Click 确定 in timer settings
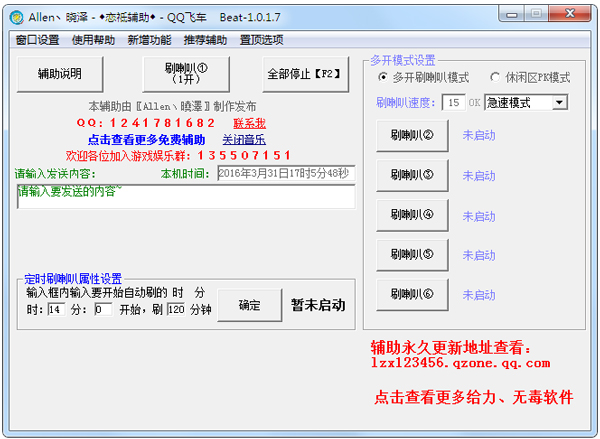The height and width of the screenshot is (439, 600). click(249, 305)
